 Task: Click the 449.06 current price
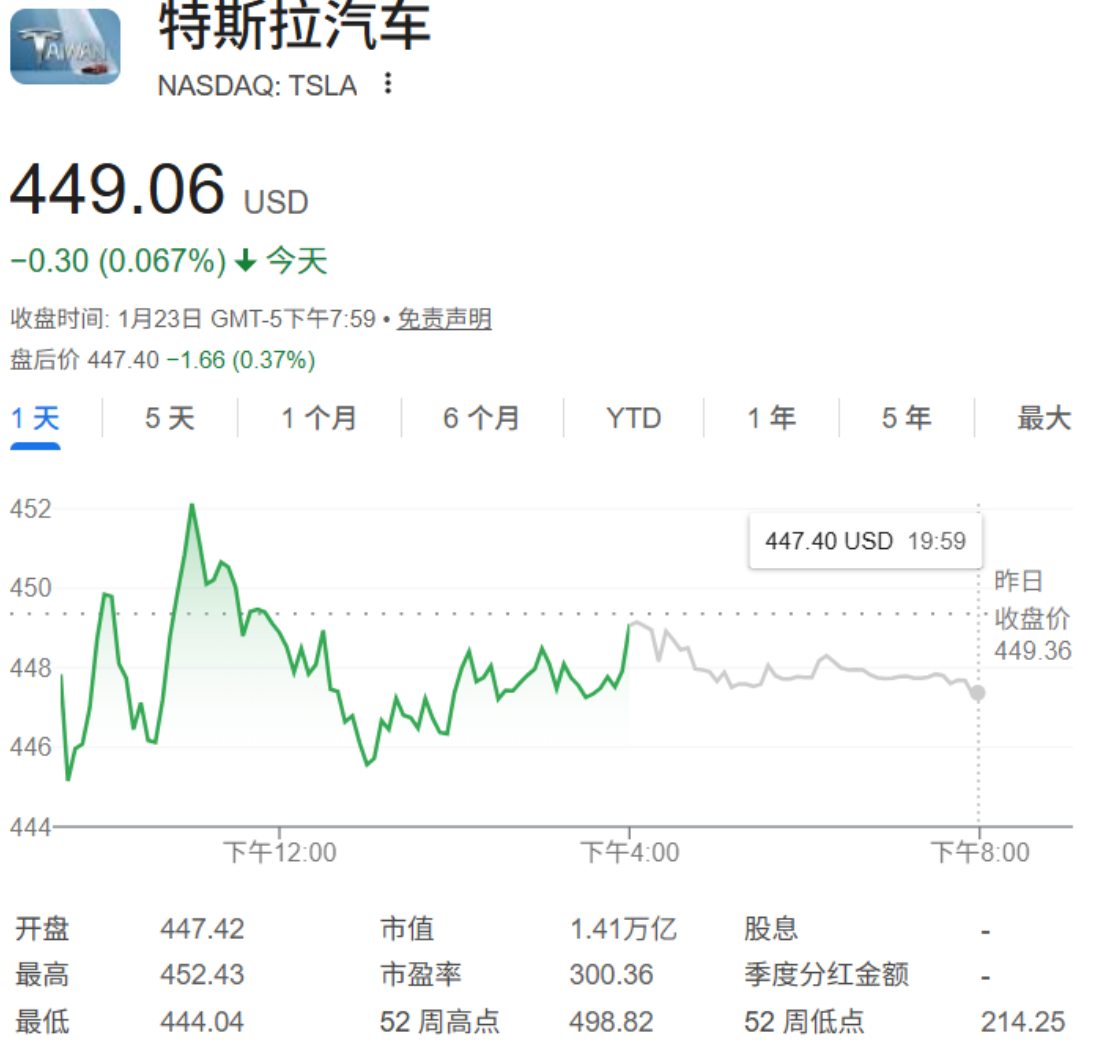point(117,189)
